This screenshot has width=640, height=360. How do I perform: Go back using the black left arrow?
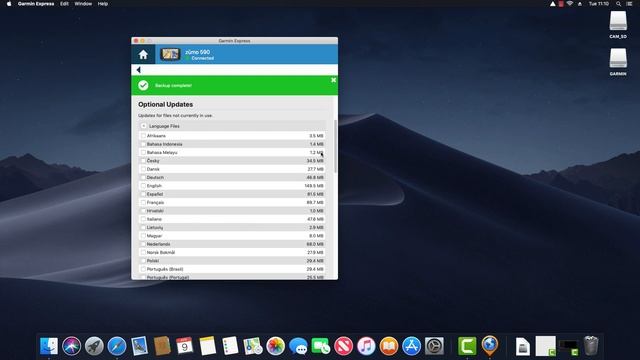pyautogui.click(x=139, y=70)
